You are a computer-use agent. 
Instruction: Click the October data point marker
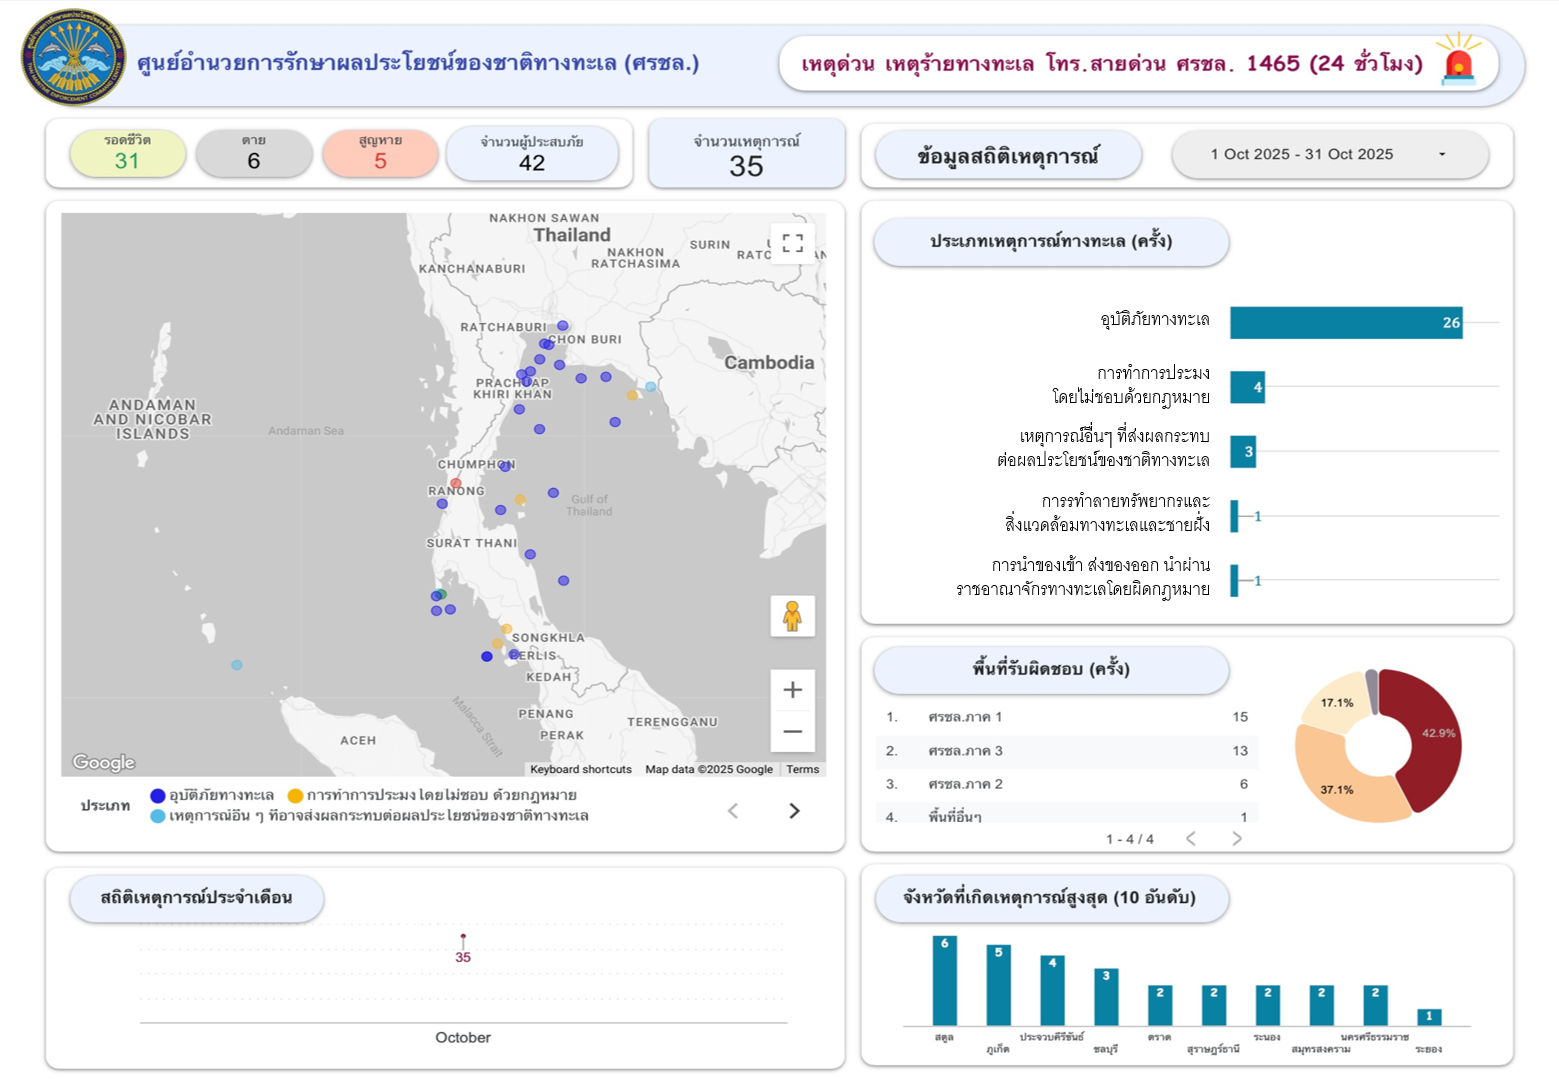463,937
